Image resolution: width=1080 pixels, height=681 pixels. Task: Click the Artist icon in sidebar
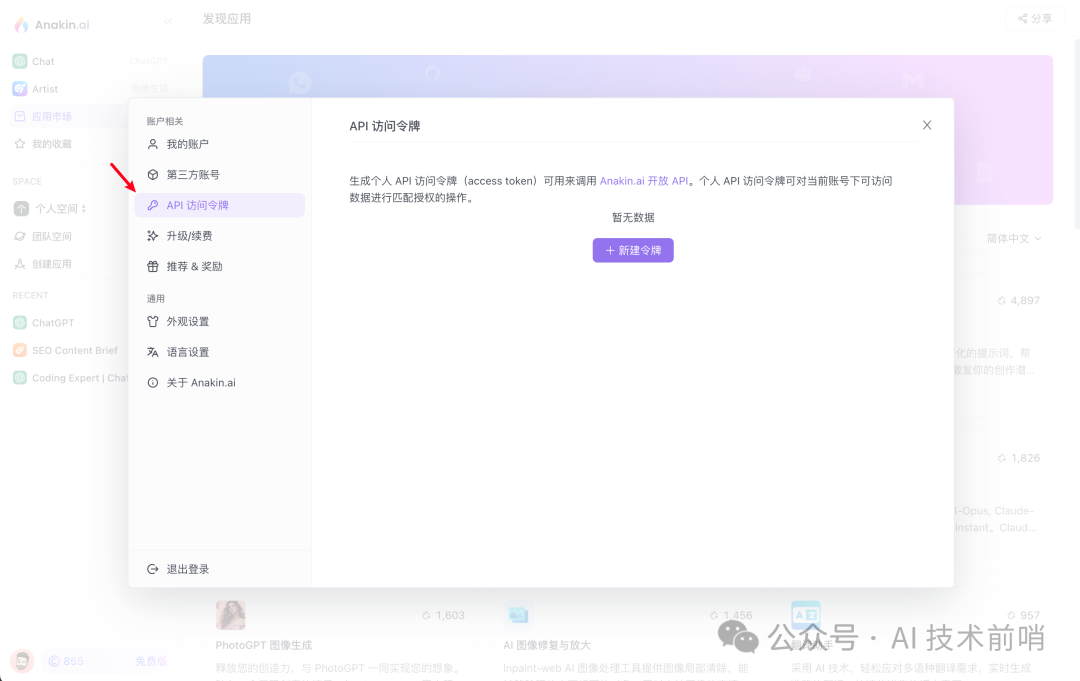click(20, 89)
